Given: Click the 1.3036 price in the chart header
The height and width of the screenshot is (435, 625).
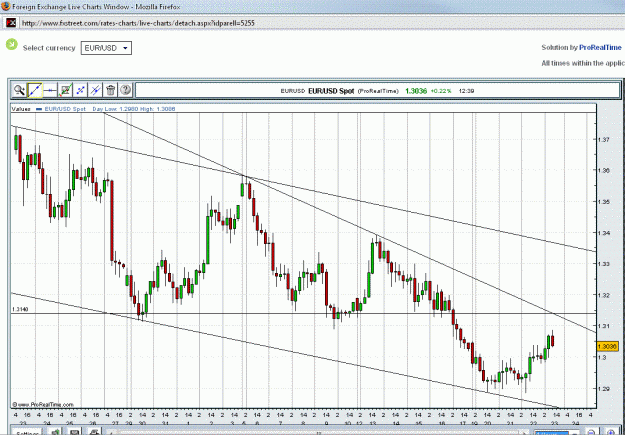Looking at the screenshot, I should coord(416,91).
